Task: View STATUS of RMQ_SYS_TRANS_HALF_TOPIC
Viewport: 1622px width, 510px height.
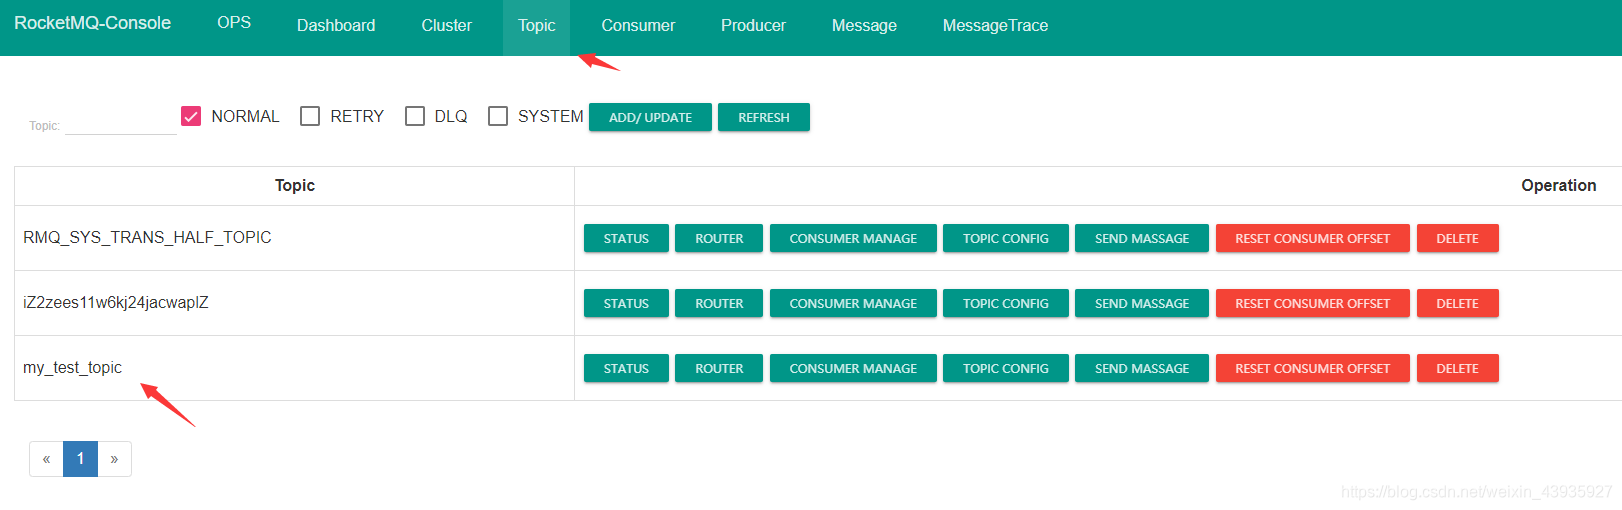Action: tap(626, 238)
